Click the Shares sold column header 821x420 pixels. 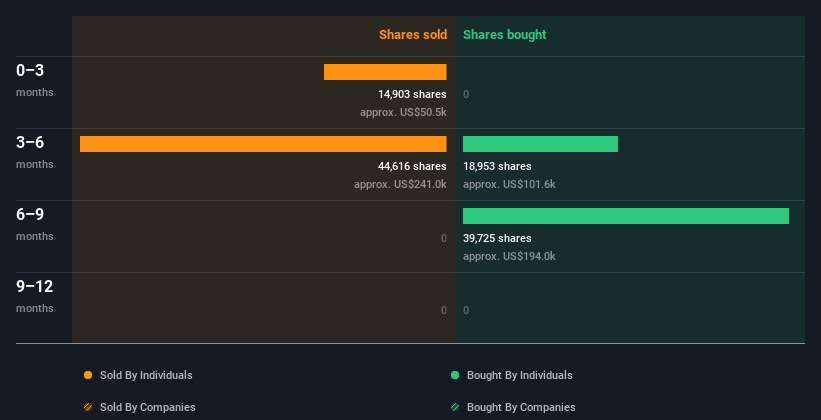point(413,35)
